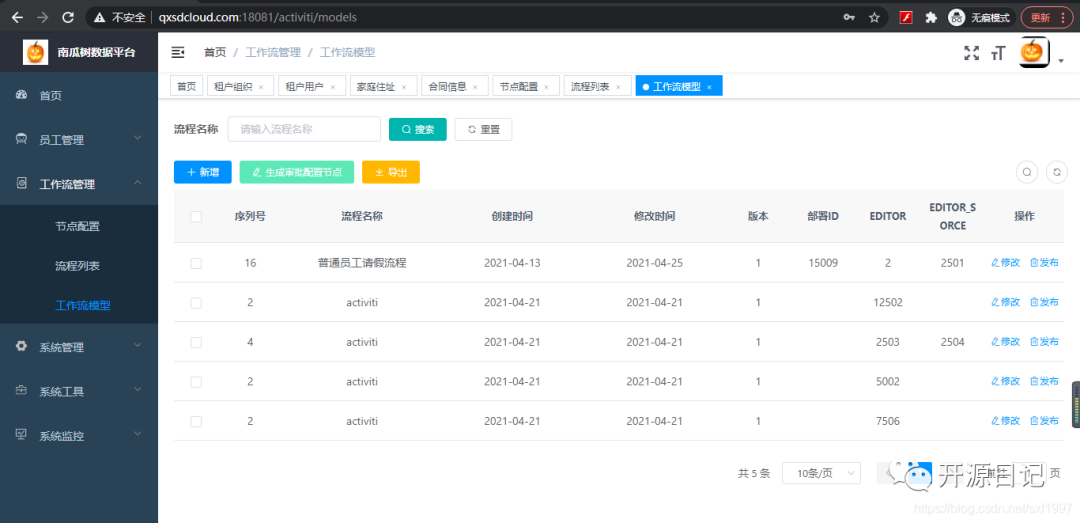The height and width of the screenshot is (523, 1080).
Task: Click the pumpkin logo in the sidebar
Action: [x=35, y=52]
